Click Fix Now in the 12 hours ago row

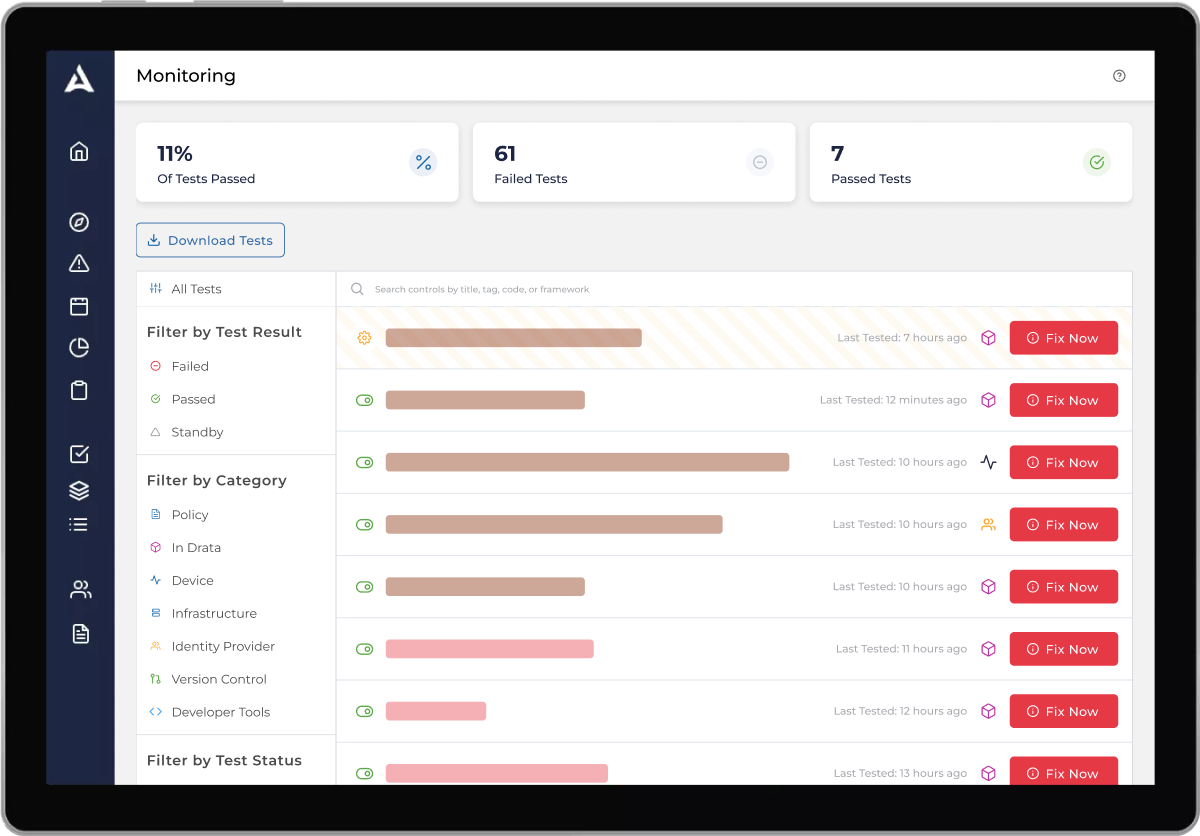1063,711
